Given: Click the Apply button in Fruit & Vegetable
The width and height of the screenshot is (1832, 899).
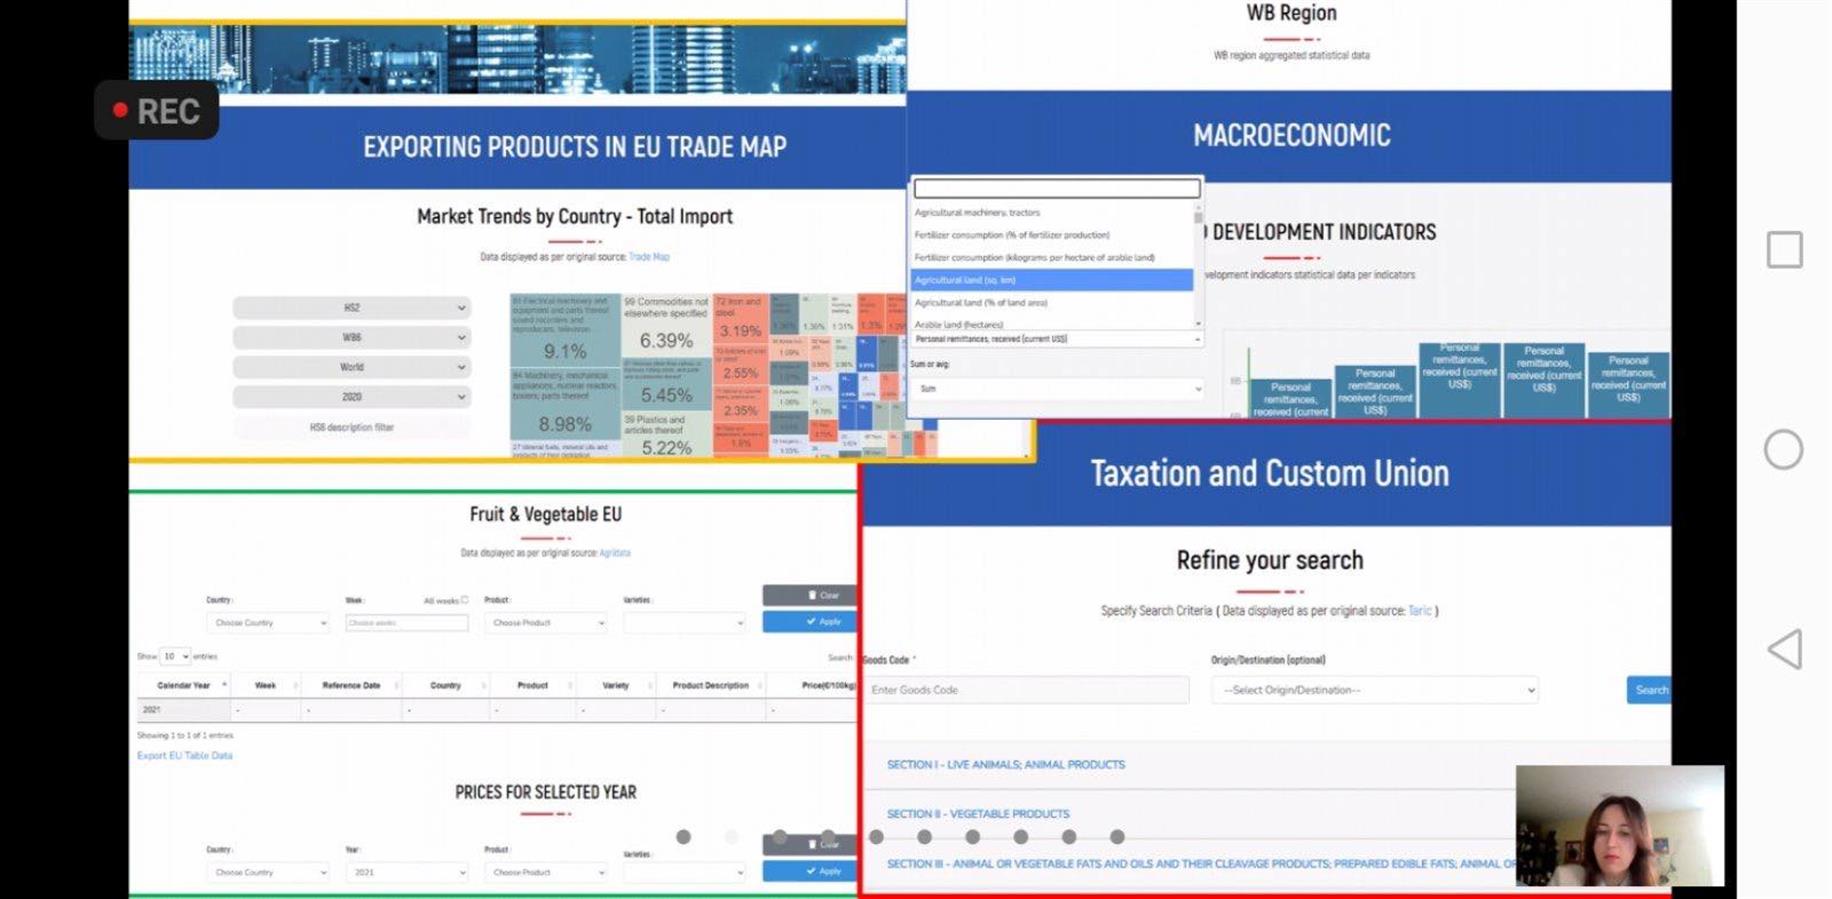Looking at the screenshot, I should click(x=810, y=622).
